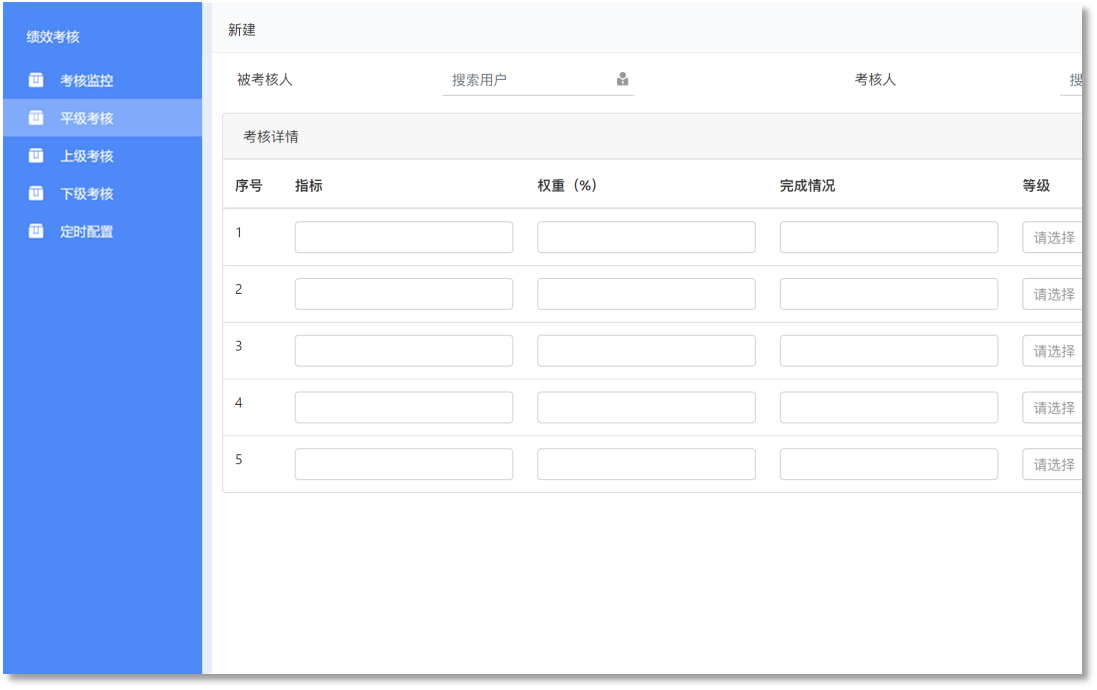
Task: Open 等级 dropdown in row 2
Action: click(x=1052, y=294)
